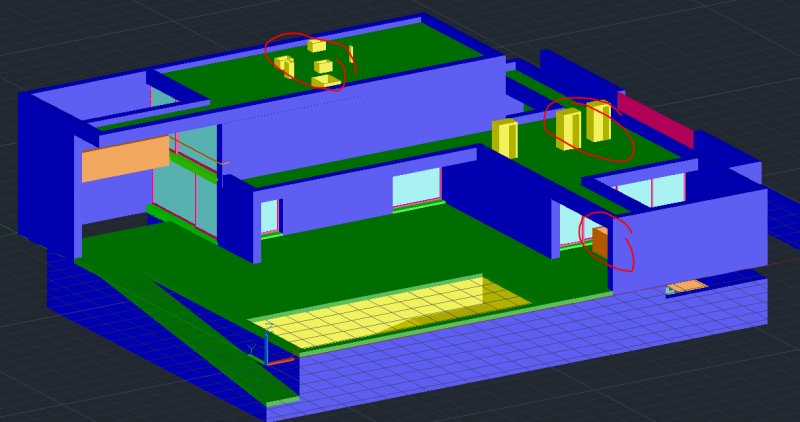Select the flat yellow tray in upper room
The image size is (800, 422).
click(x=327, y=81)
